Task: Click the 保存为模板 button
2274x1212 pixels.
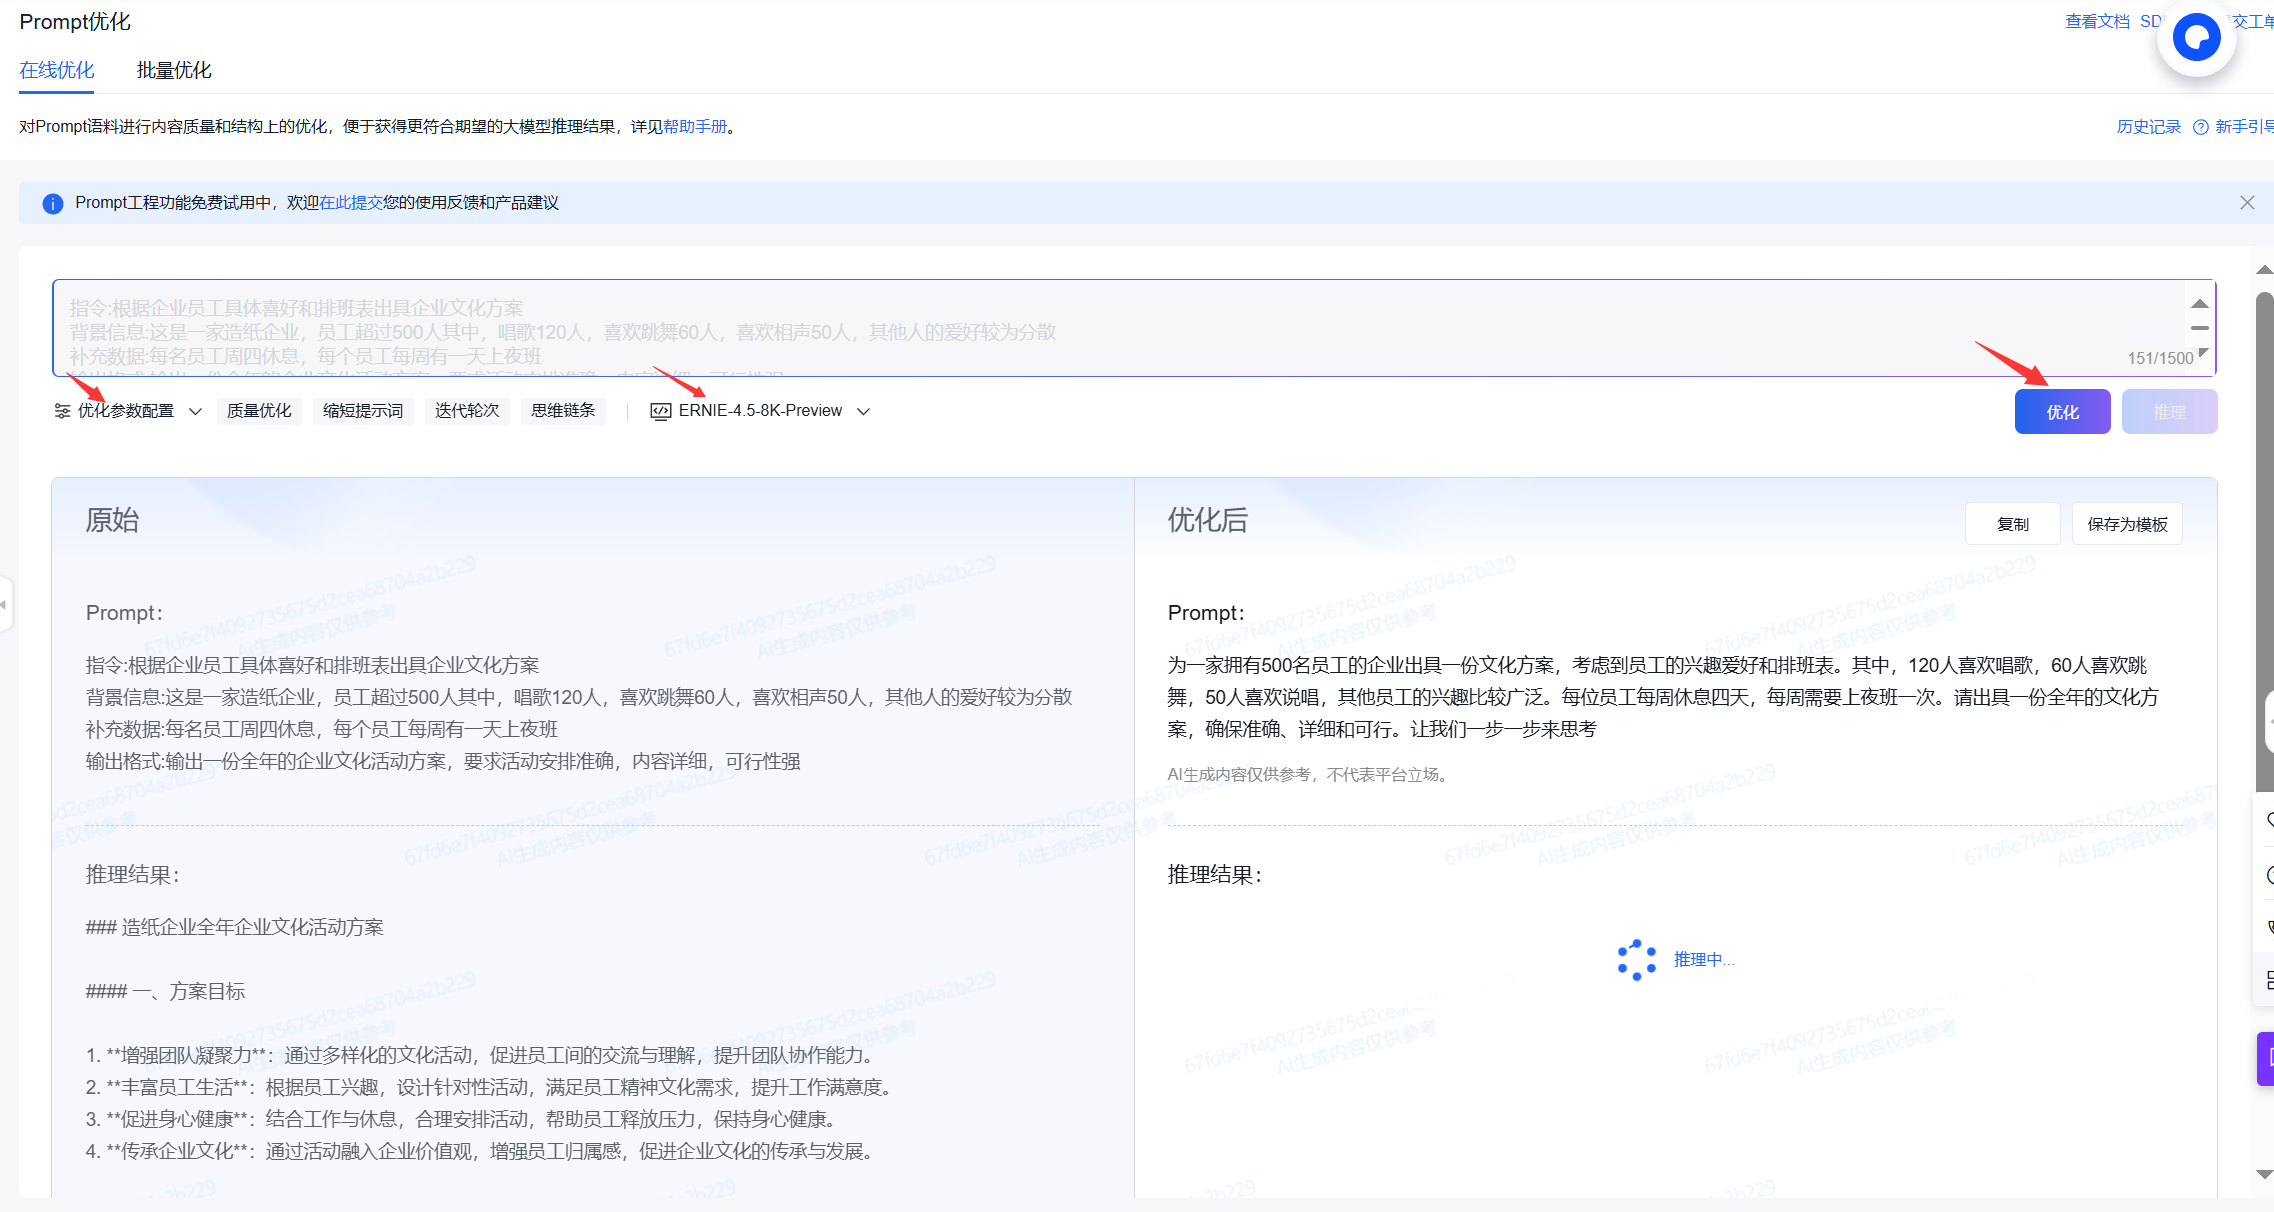Action: coord(2127,524)
